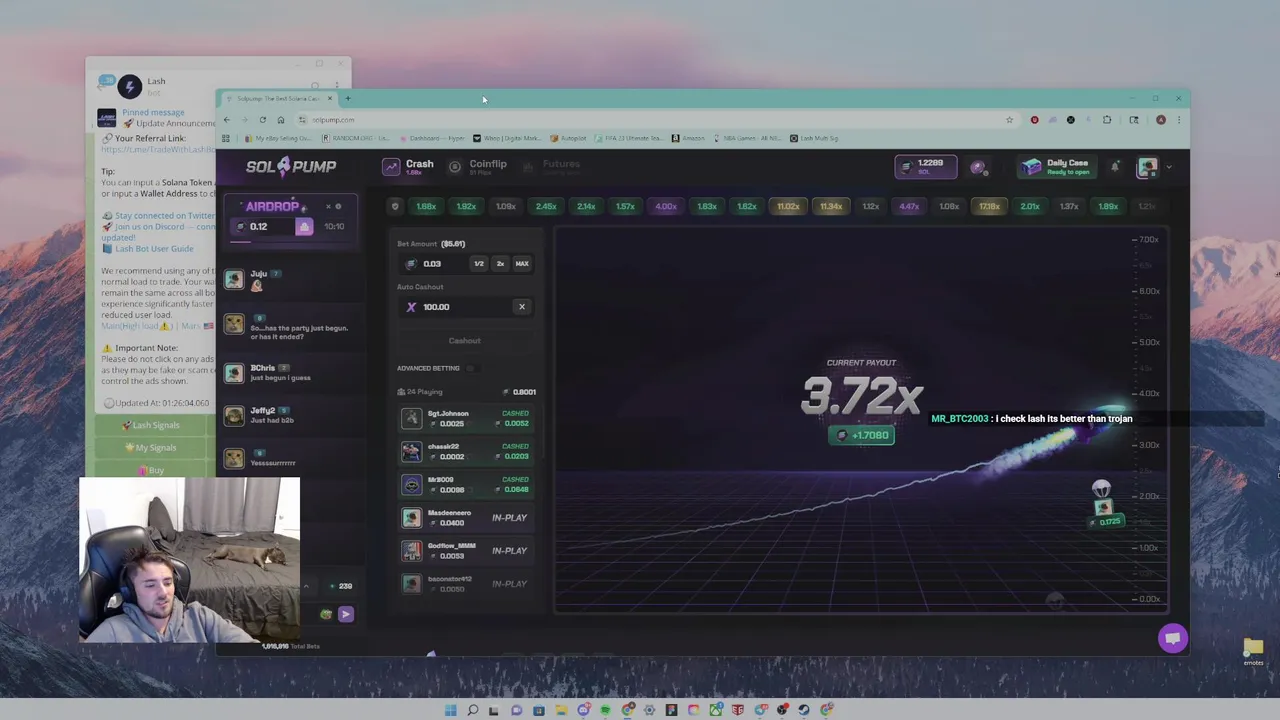Open the emotes desktop folder
Image resolution: width=1280 pixels, height=720 pixels.
click(1253, 651)
